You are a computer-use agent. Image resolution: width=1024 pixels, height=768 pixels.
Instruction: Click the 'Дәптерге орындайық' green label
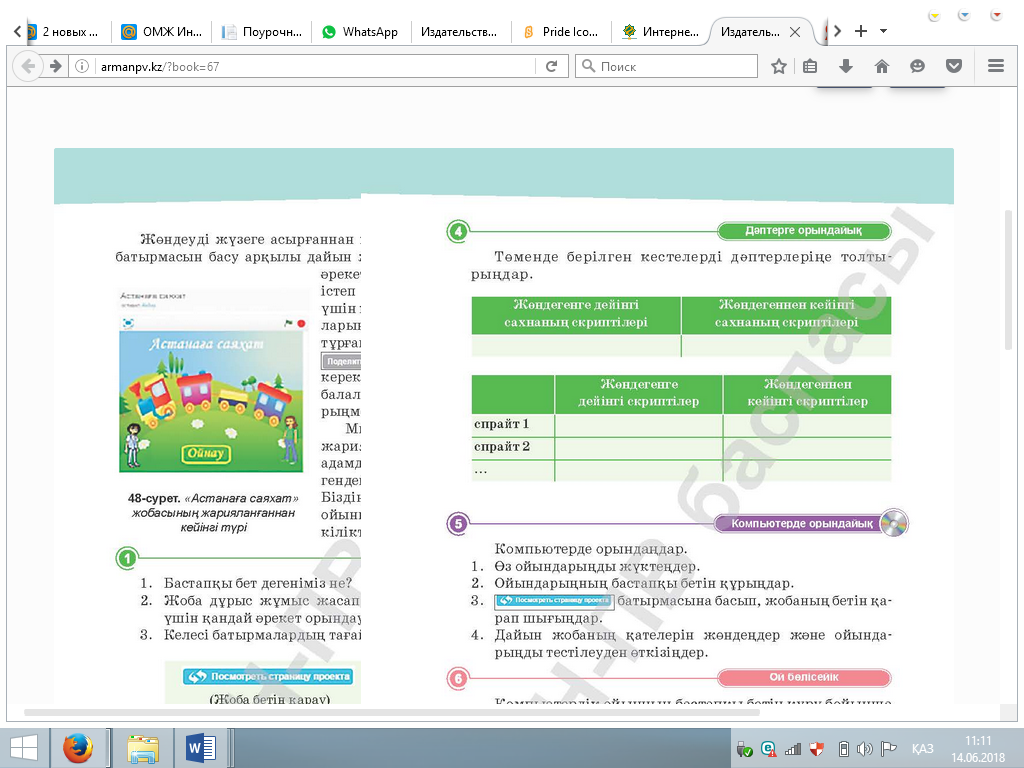pos(803,231)
